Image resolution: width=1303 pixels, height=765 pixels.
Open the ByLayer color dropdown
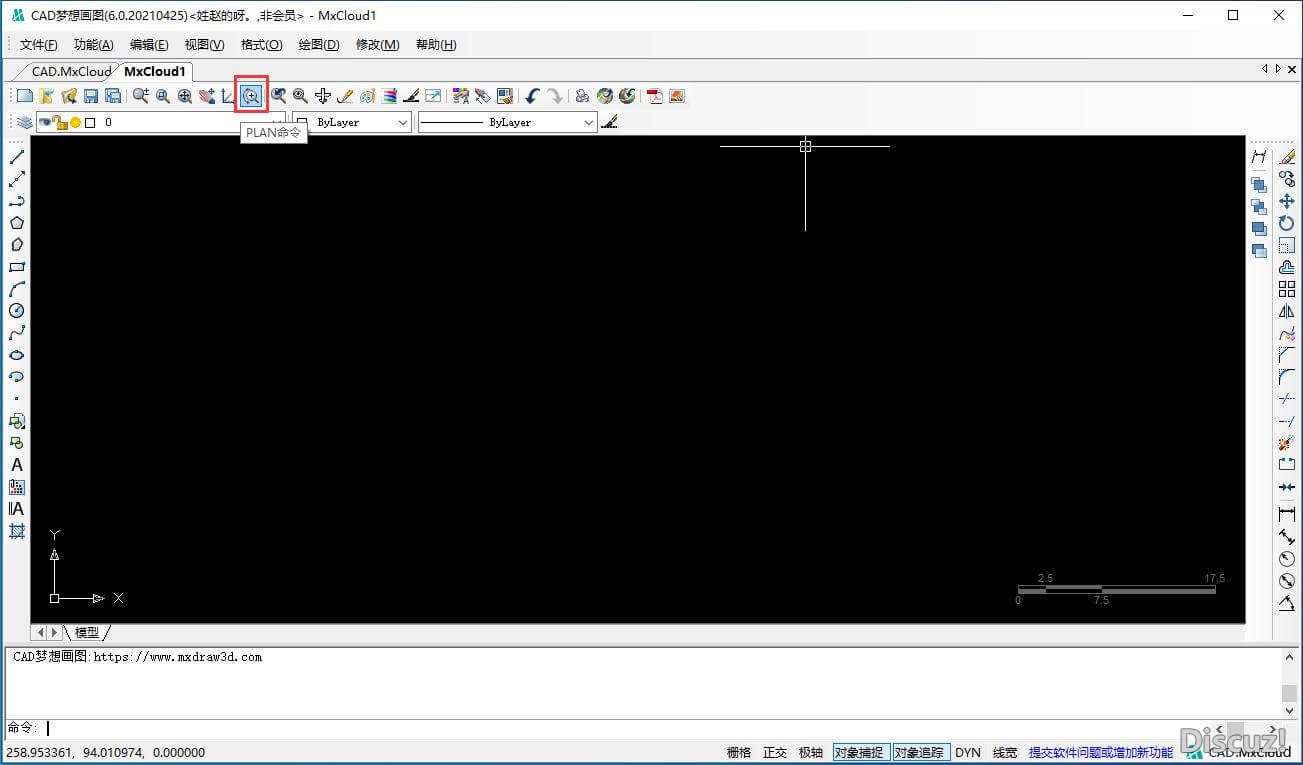tap(352, 122)
